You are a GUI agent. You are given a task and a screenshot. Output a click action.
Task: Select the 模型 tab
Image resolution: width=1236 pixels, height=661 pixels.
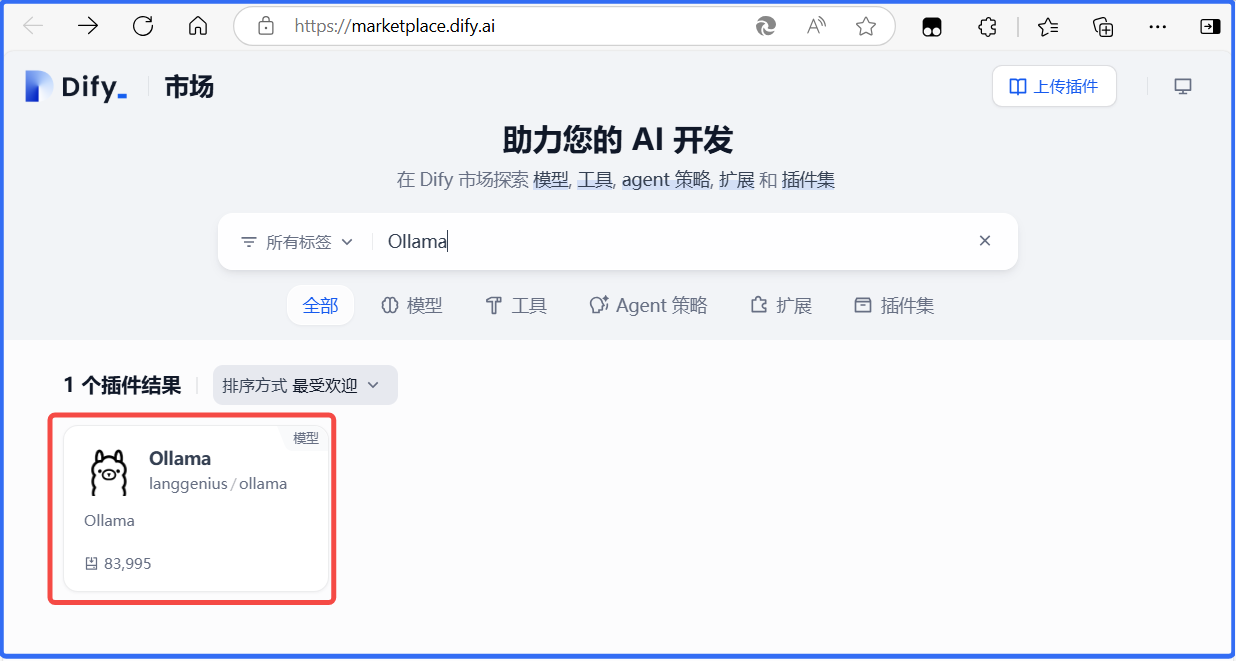411,305
